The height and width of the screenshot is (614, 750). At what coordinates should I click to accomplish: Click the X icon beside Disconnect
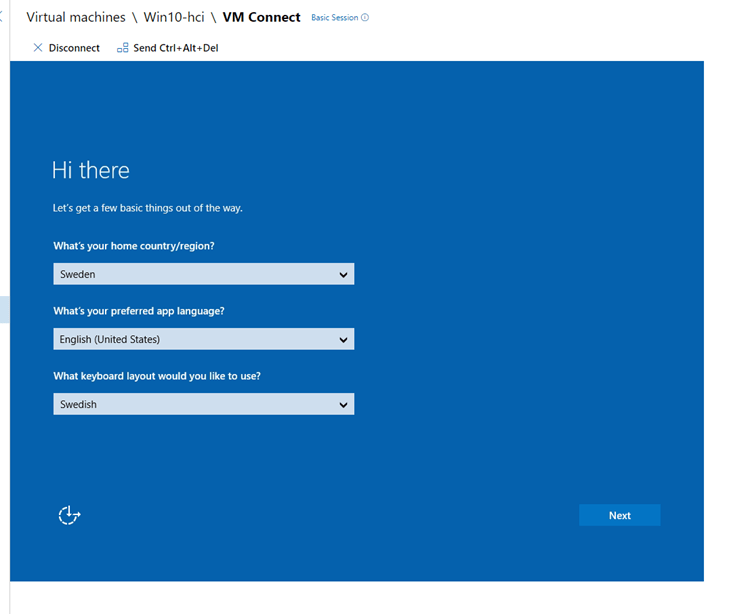(38, 47)
